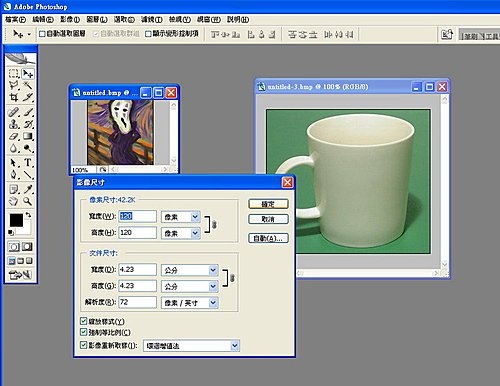Select the Gradient tool
The height and width of the screenshot is (386, 500).
(x=28, y=136)
